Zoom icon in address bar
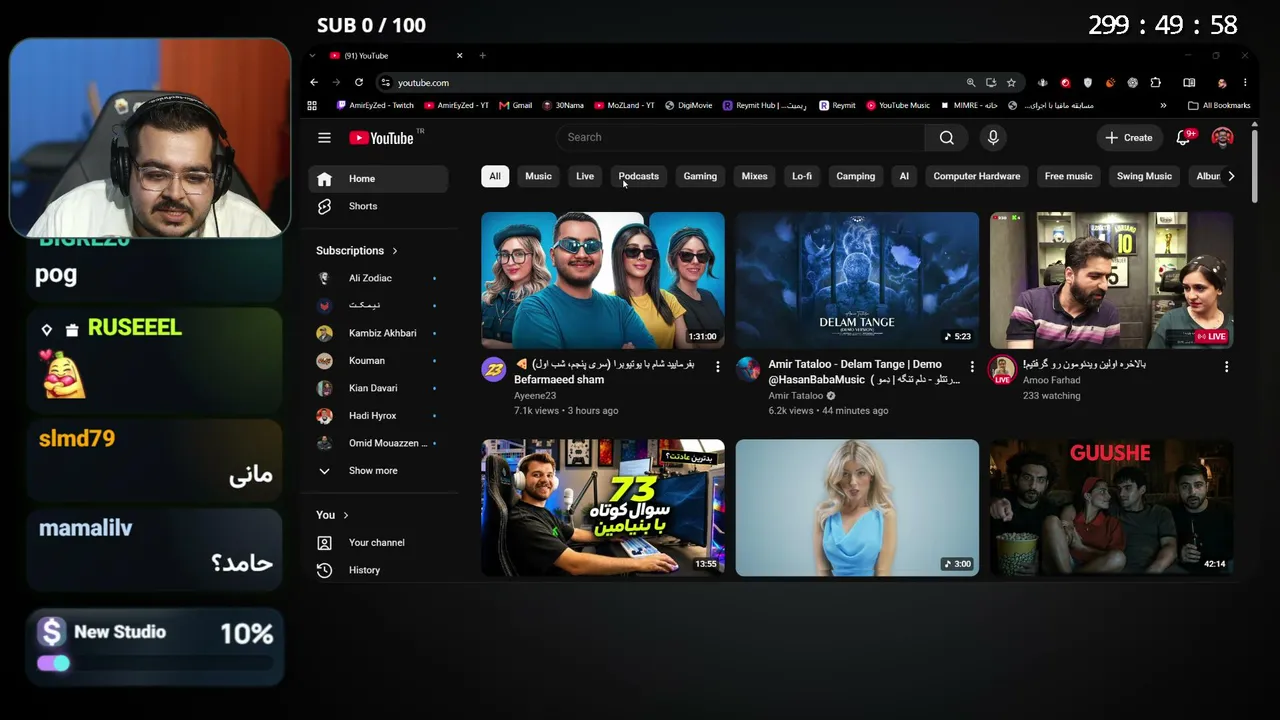1280x720 pixels. [970, 83]
